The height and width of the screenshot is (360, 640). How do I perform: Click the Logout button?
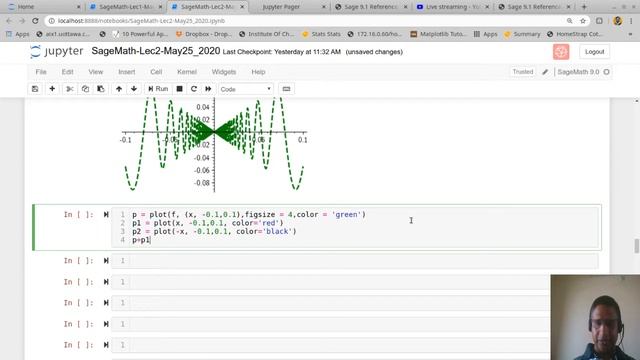click(x=594, y=52)
